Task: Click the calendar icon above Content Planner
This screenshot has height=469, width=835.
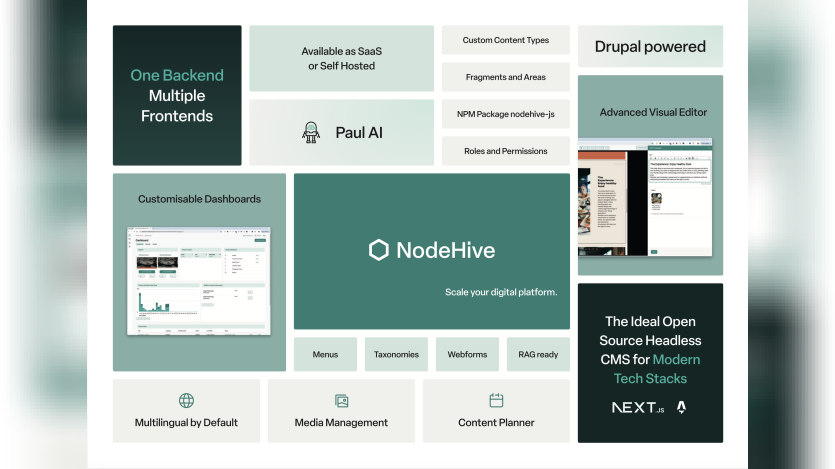Action: (496, 400)
